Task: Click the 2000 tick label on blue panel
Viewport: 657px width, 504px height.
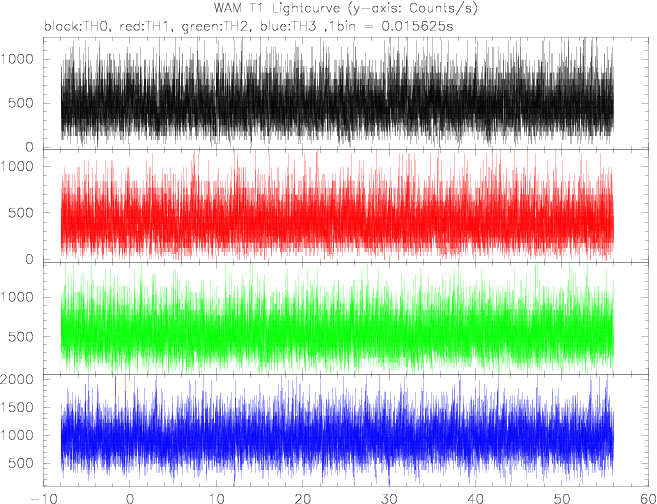Action: click(x=17, y=379)
